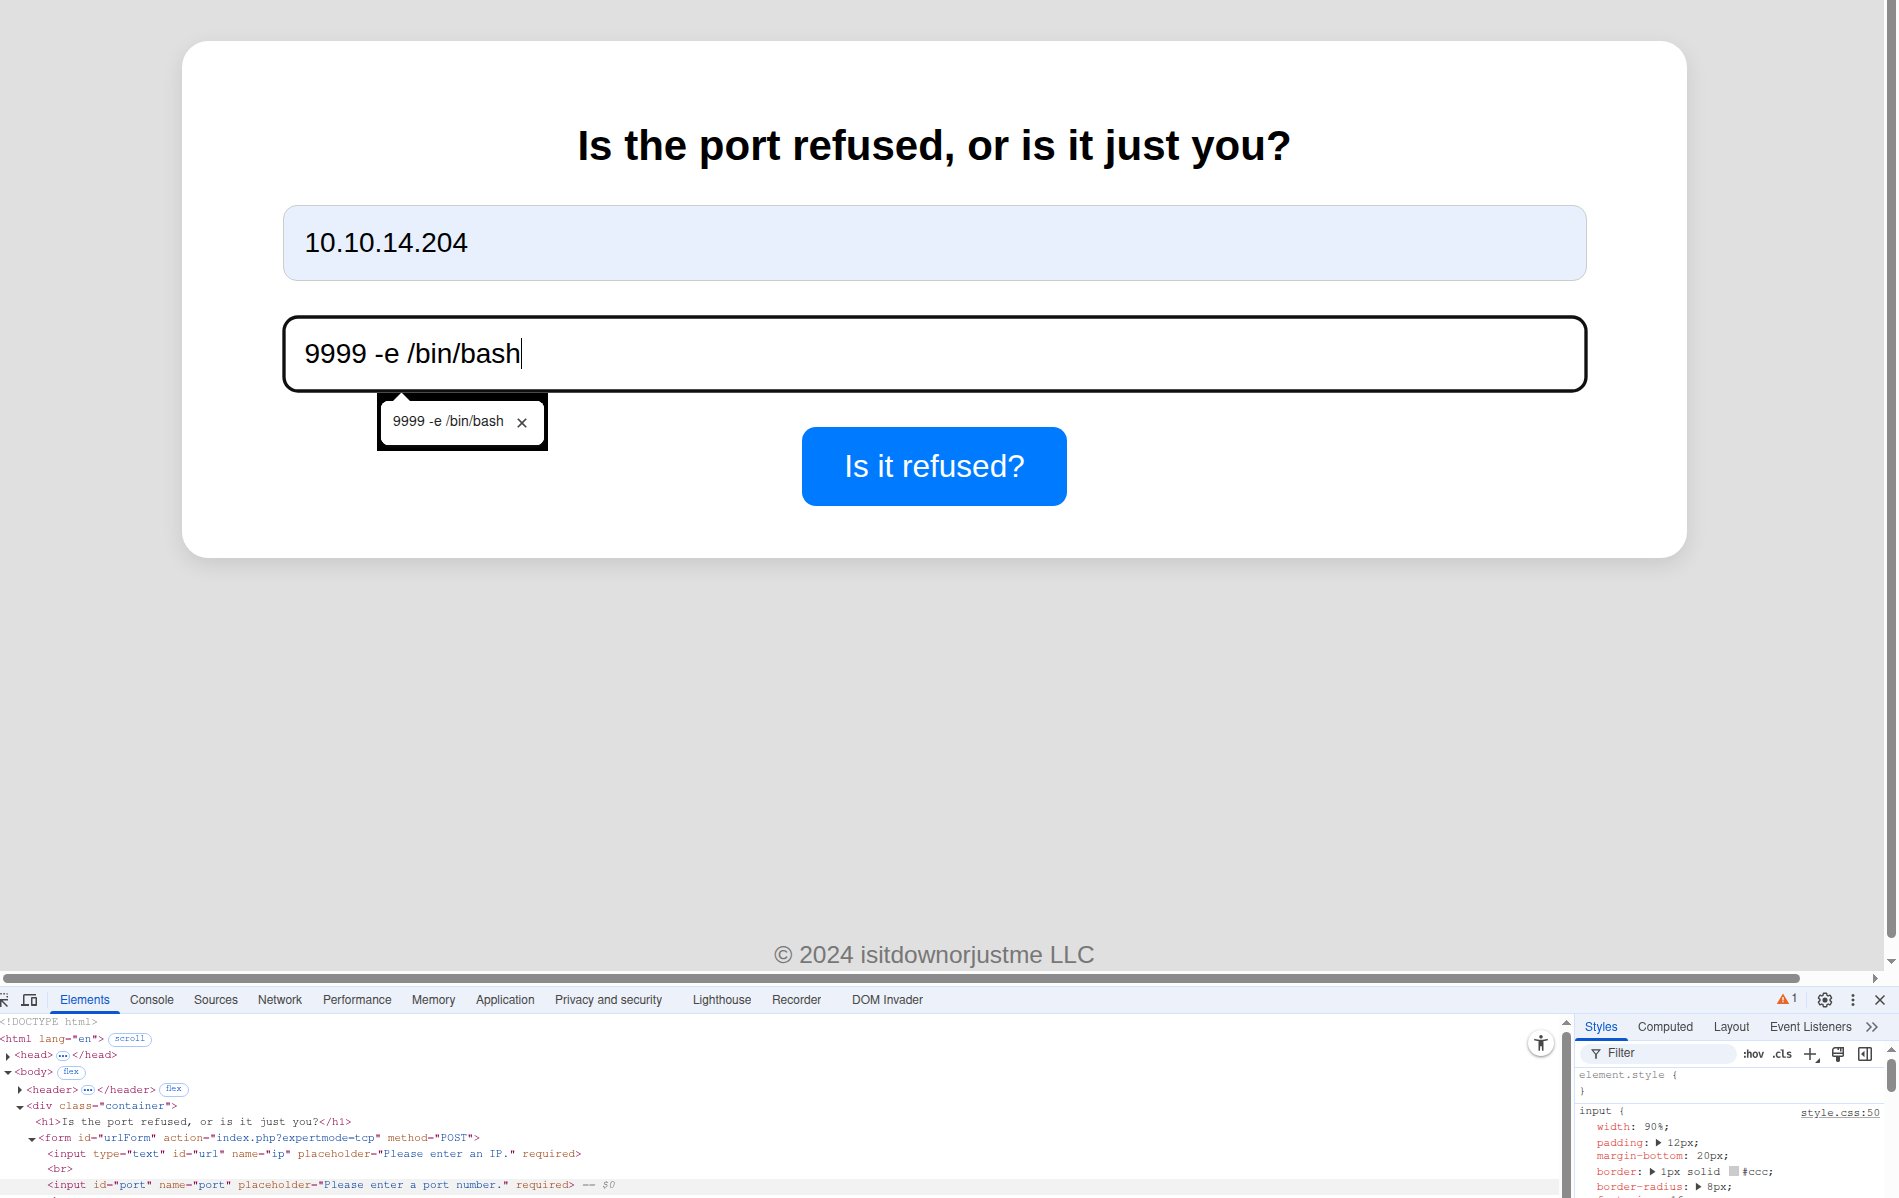This screenshot has height=1198, width=1899.
Task: Open the style.css:50 source link
Action: coord(1840,1113)
